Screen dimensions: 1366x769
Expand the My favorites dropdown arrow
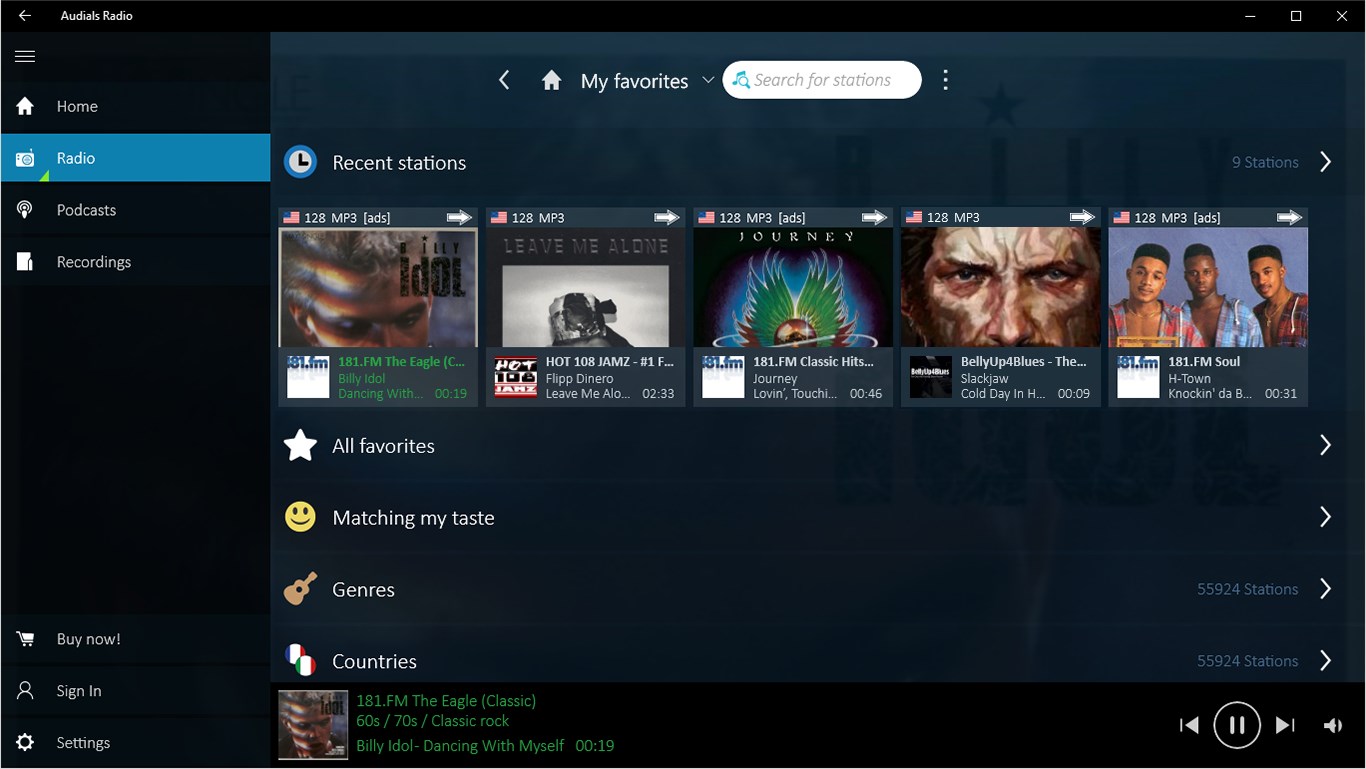click(x=708, y=80)
